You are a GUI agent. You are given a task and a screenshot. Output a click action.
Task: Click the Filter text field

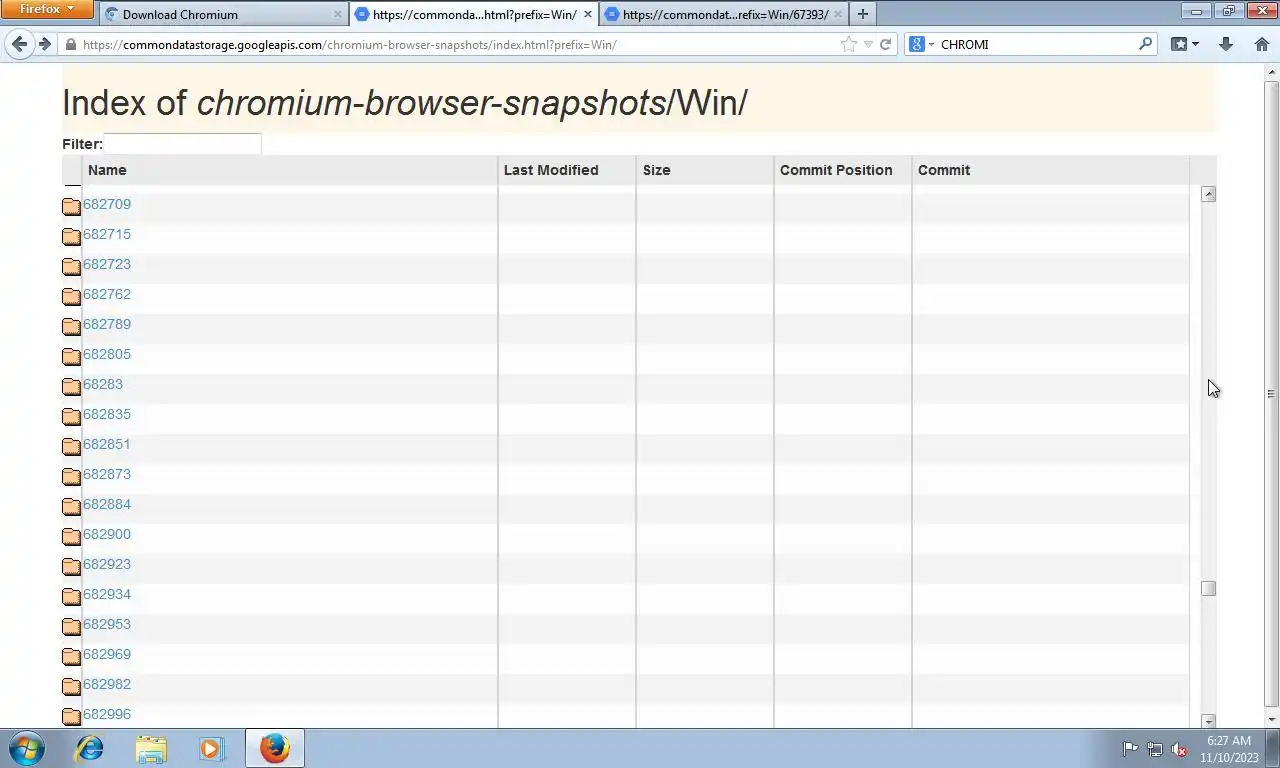click(x=182, y=144)
